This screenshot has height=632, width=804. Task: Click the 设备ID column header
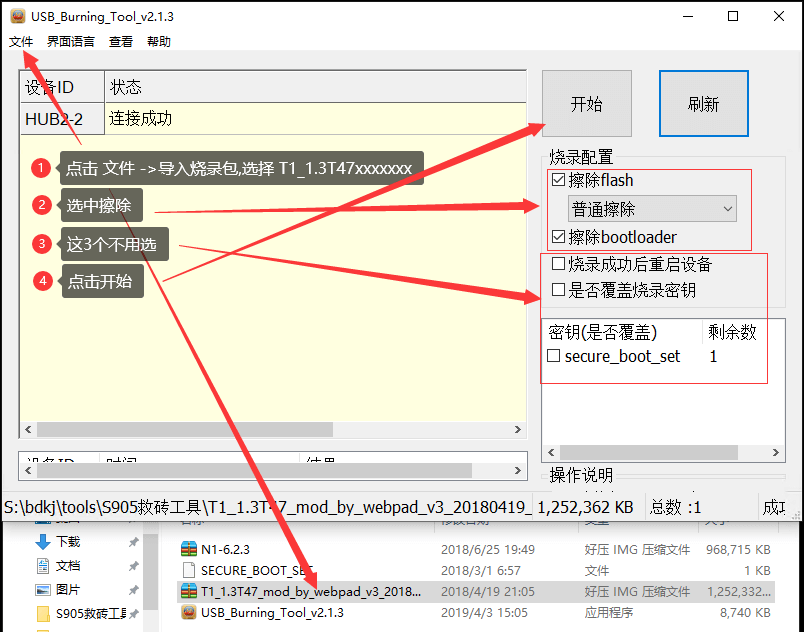[63, 87]
